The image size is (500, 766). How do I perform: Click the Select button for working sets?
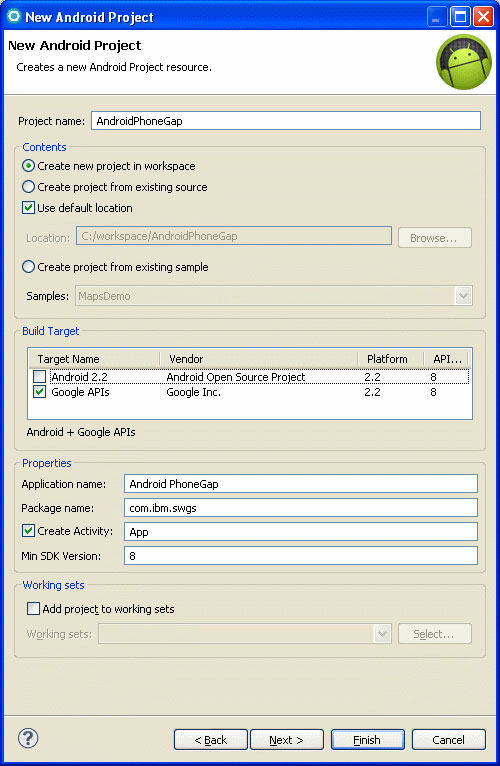click(x=435, y=634)
